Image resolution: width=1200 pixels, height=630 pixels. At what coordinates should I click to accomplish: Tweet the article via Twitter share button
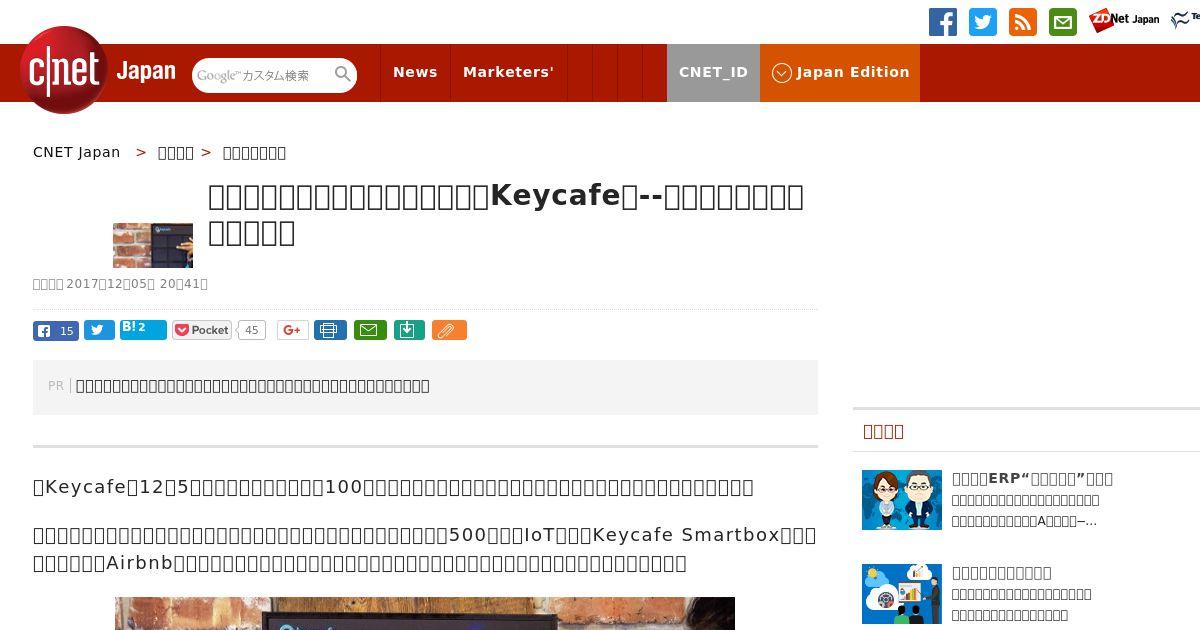point(99,331)
